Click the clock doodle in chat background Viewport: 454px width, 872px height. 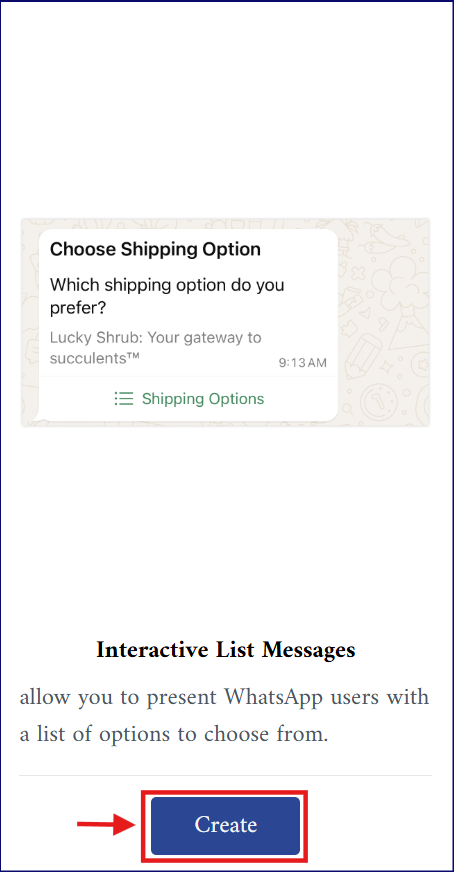pyautogui.click(x=378, y=403)
